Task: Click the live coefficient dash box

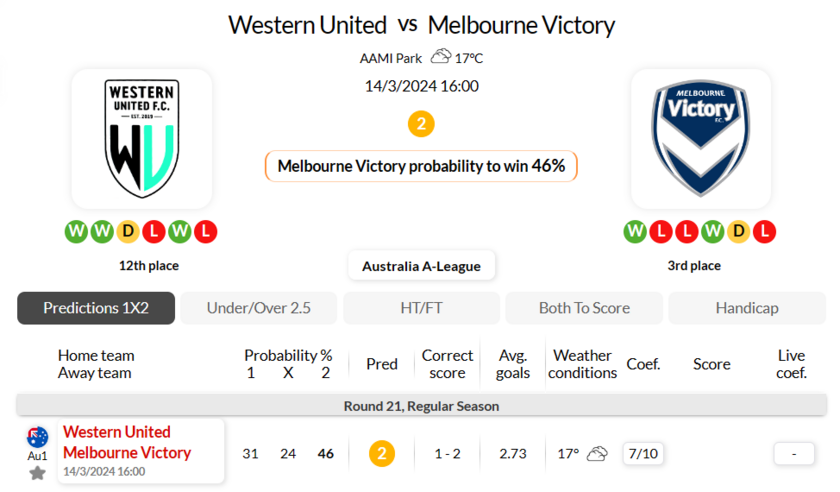Action: [x=795, y=454]
